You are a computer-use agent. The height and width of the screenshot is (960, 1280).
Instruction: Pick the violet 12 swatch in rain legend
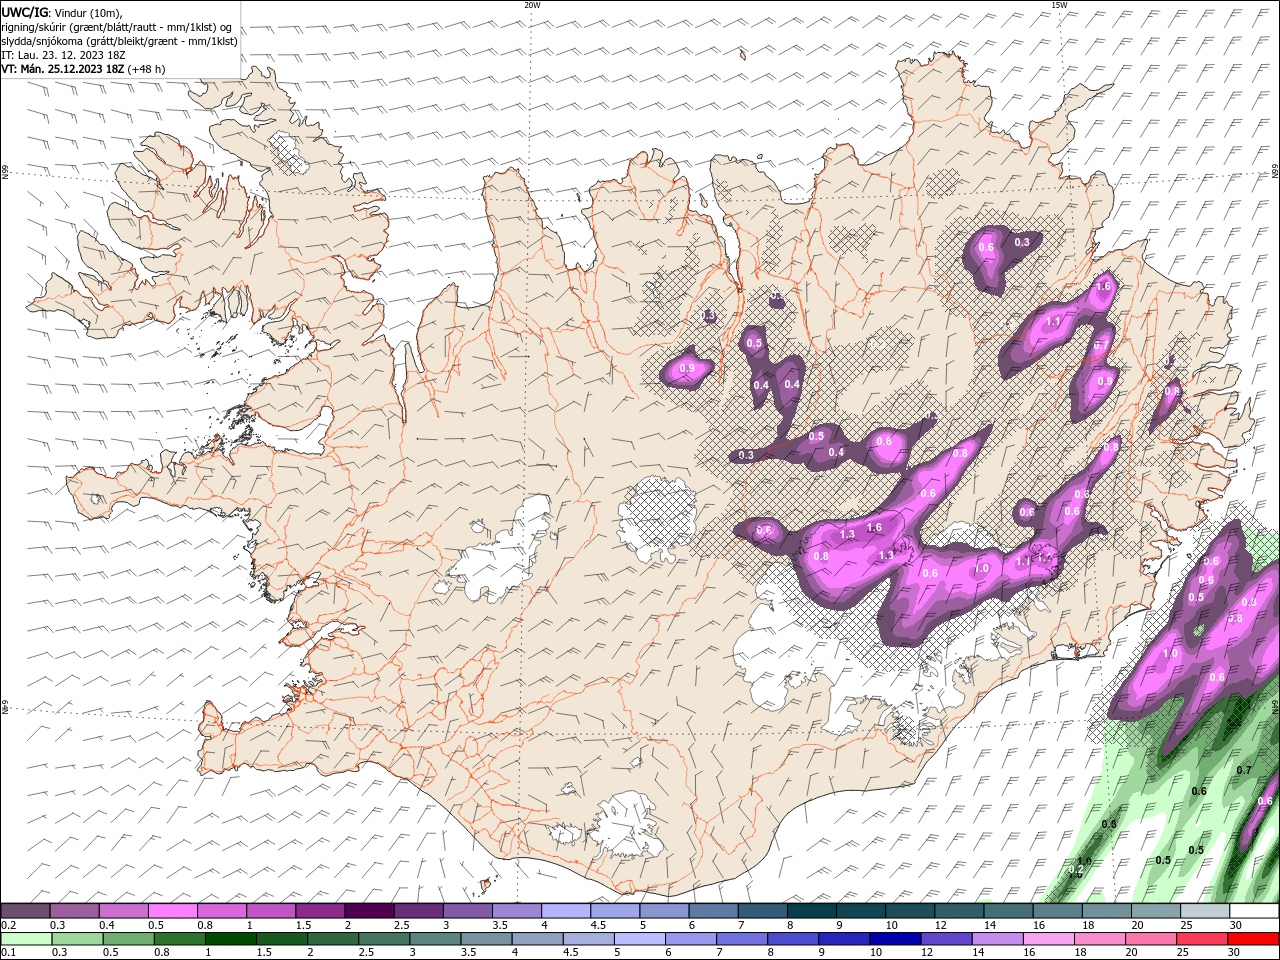[947, 939]
